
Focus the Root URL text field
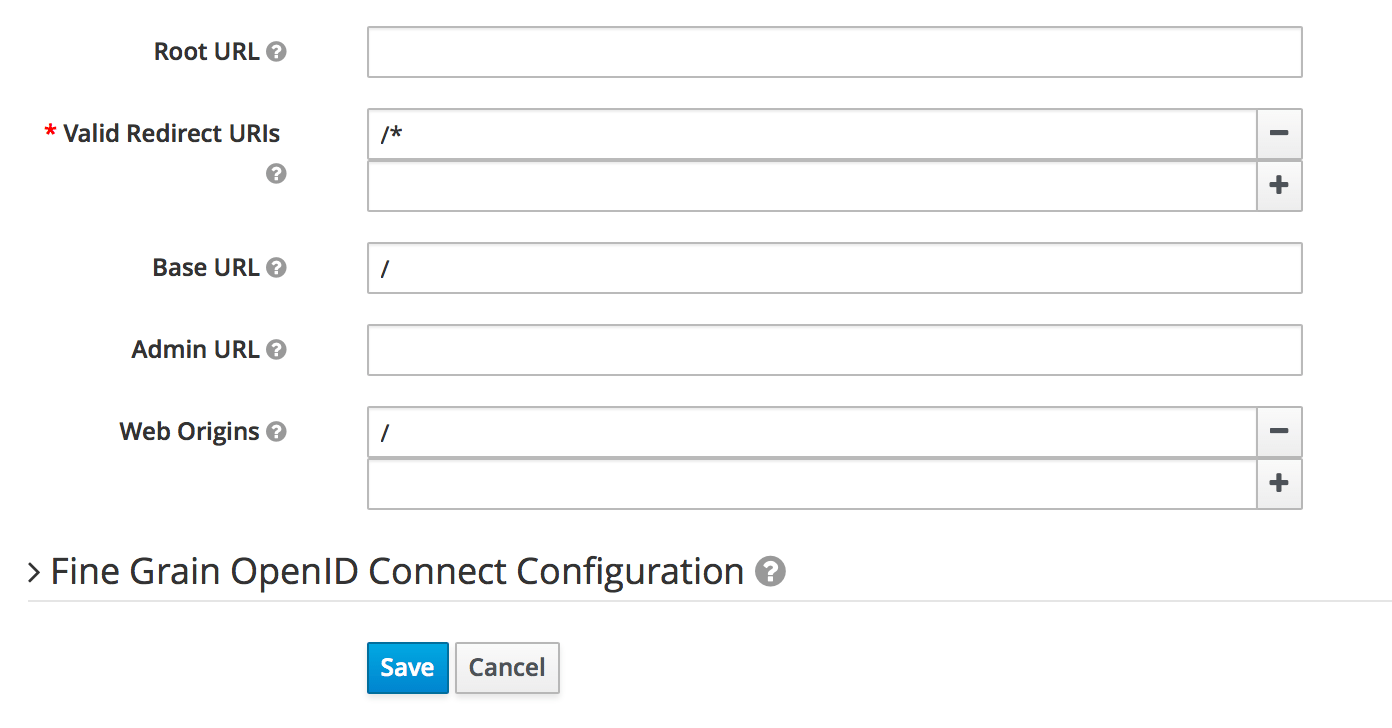click(835, 52)
